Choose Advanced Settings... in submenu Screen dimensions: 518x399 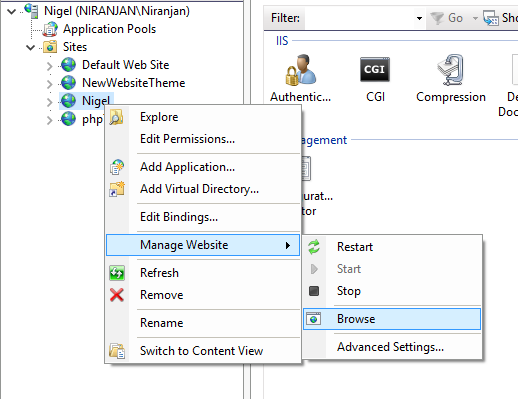(392, 347)
